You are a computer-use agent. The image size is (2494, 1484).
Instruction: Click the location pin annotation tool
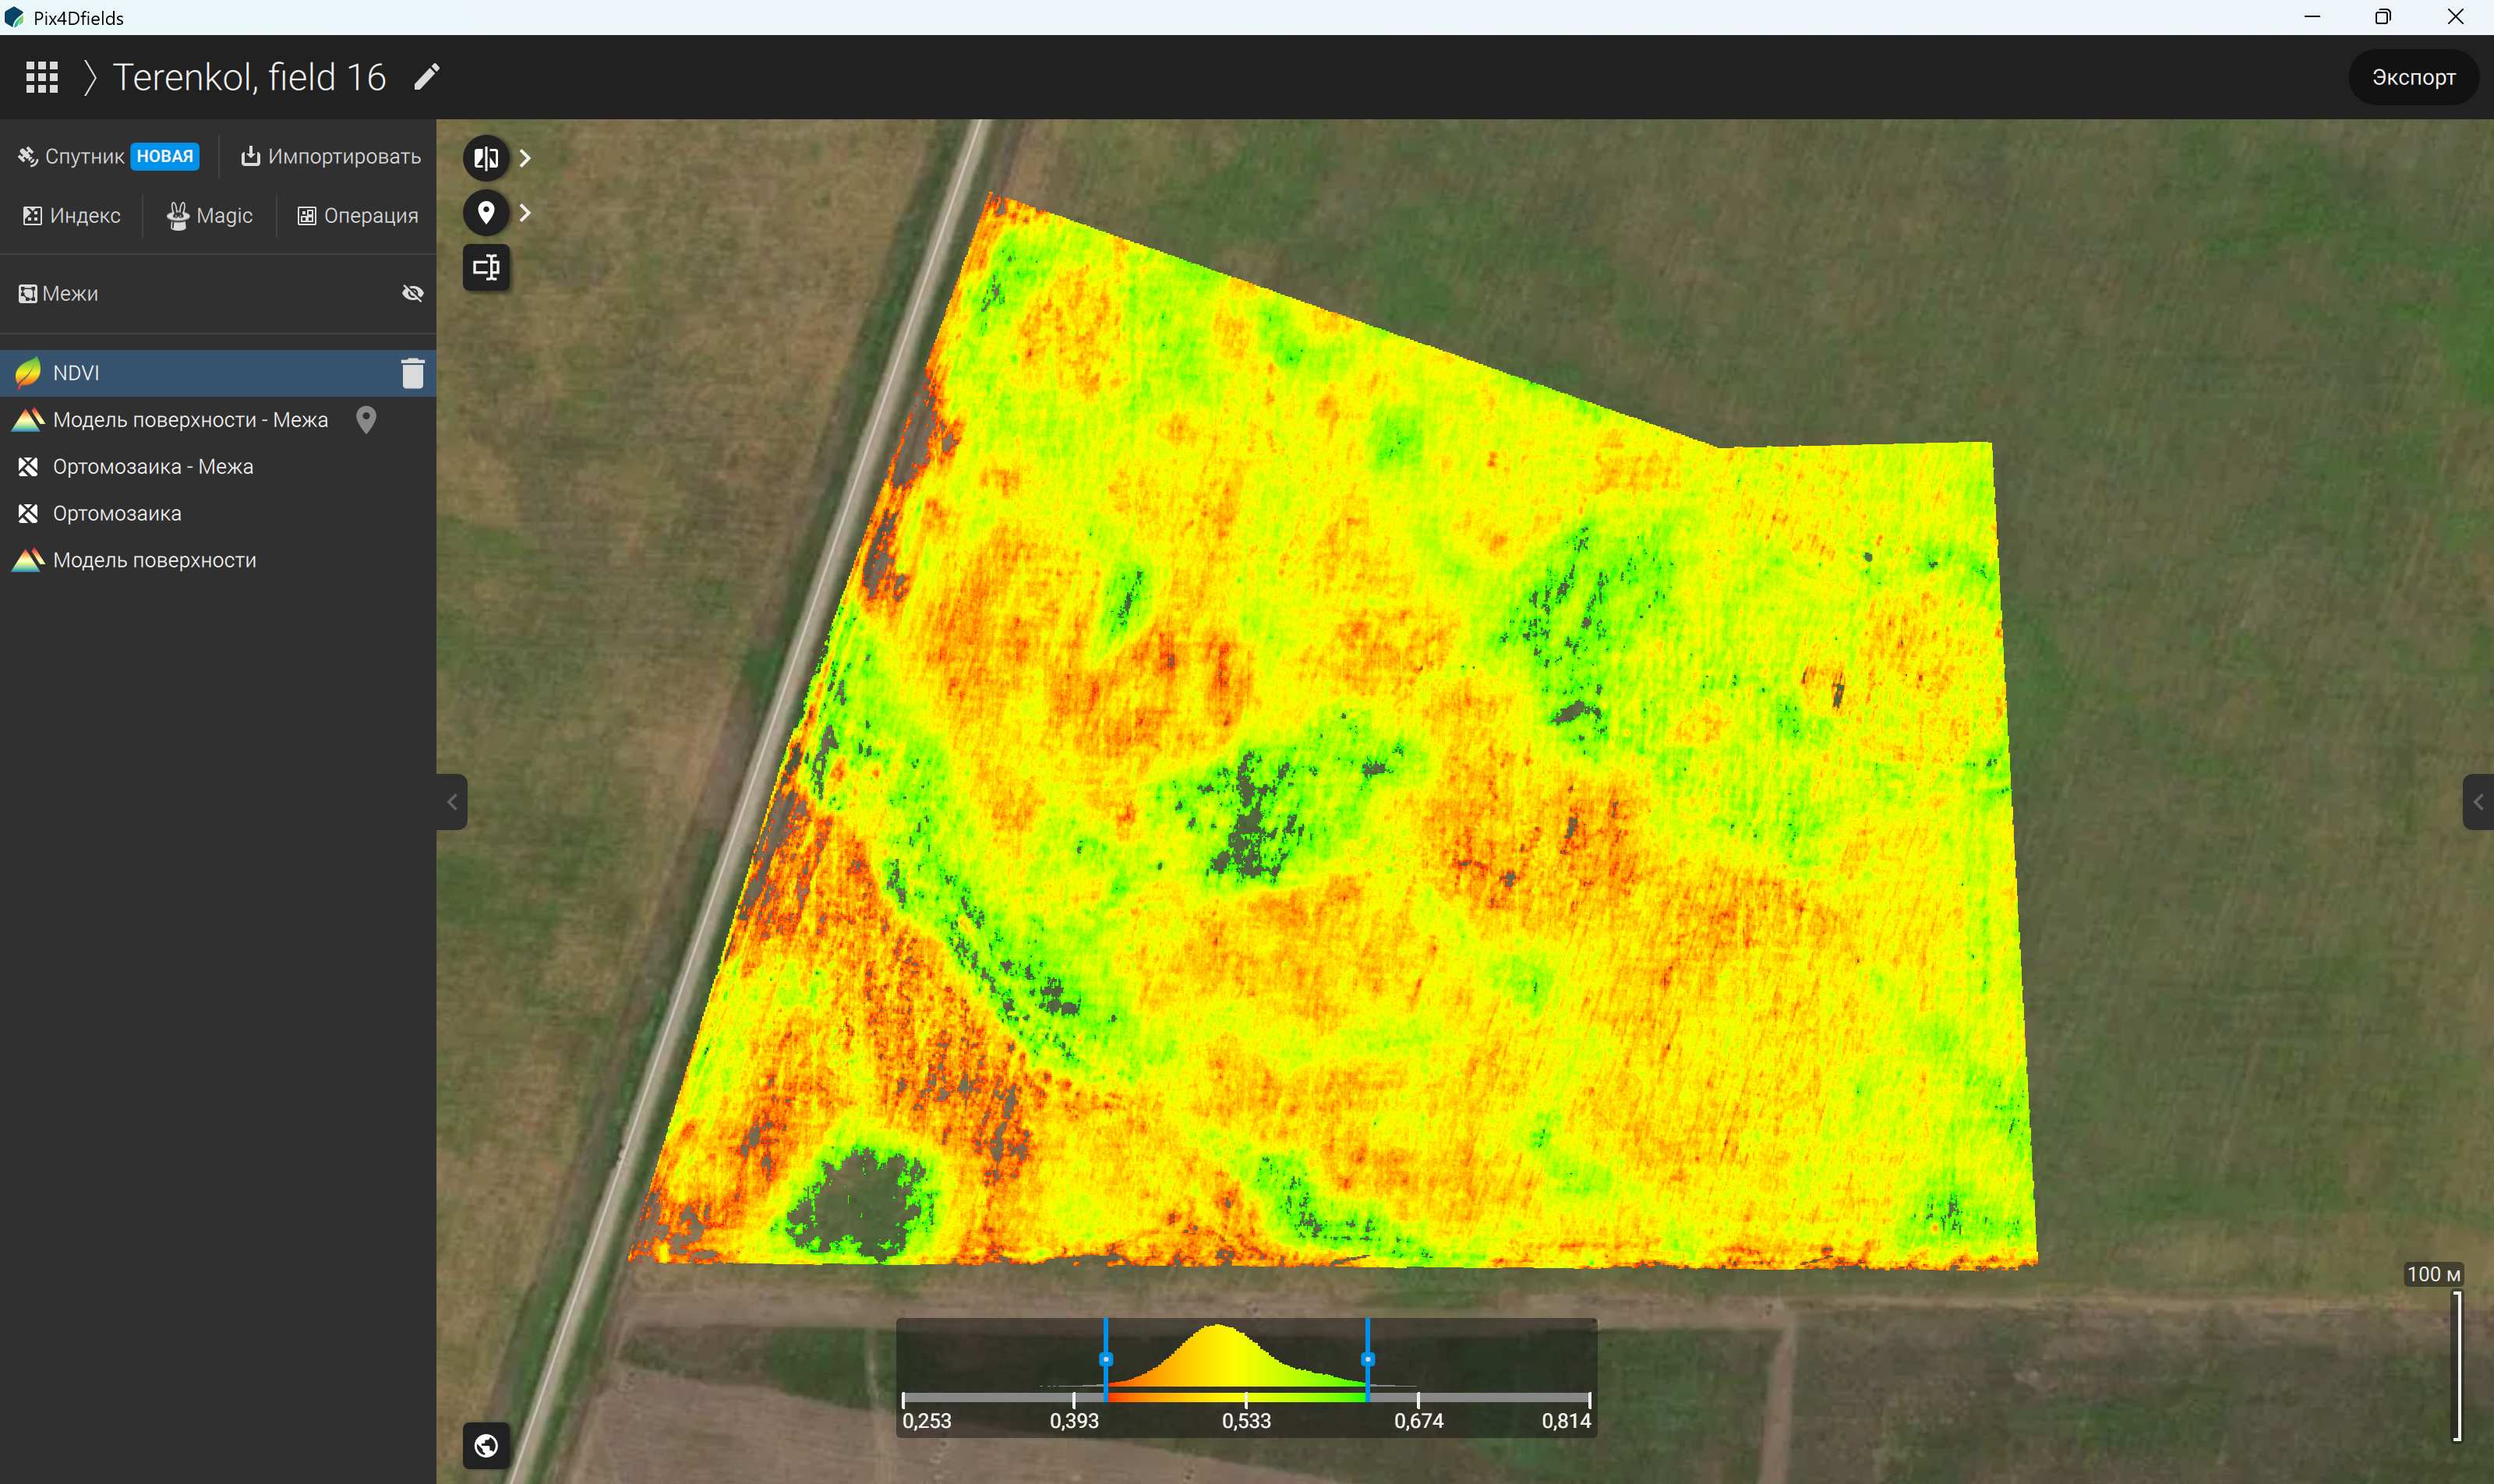(x=486, y=213)
